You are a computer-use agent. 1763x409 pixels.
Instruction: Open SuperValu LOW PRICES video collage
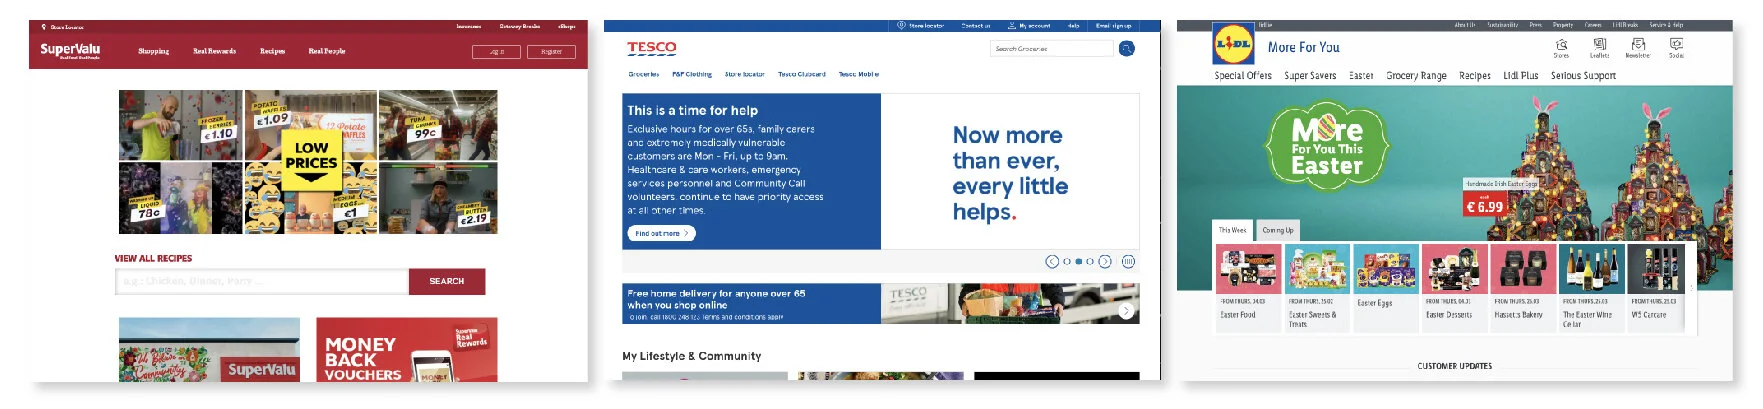click(x=308, y=162)
